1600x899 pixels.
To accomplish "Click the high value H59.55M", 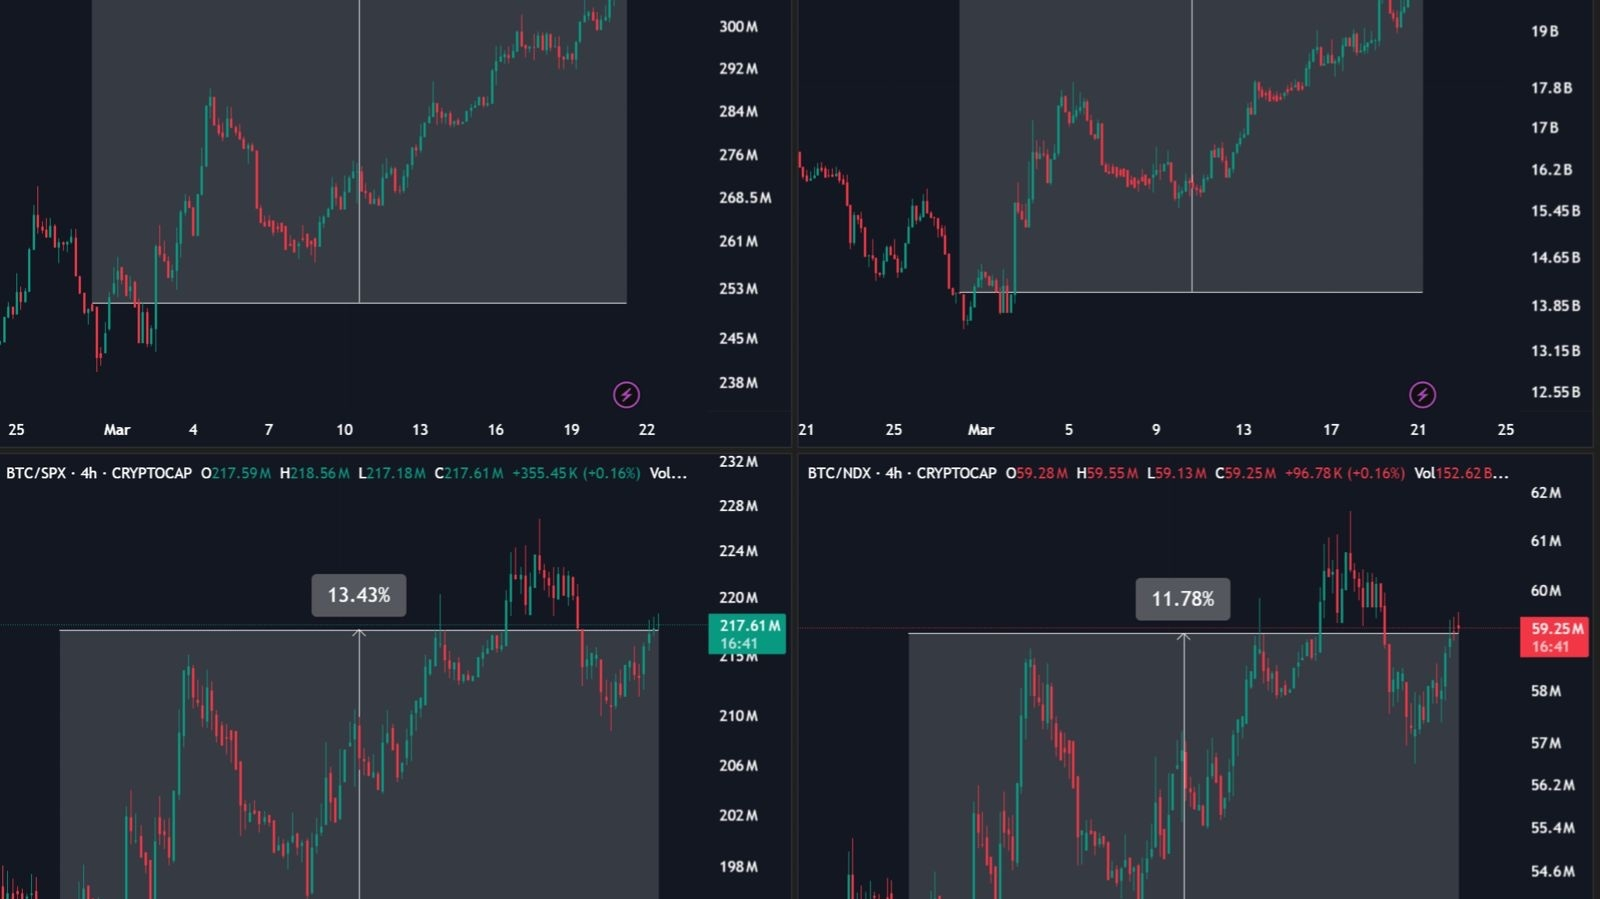I will pyautogui.click(x=1107, y=473).
